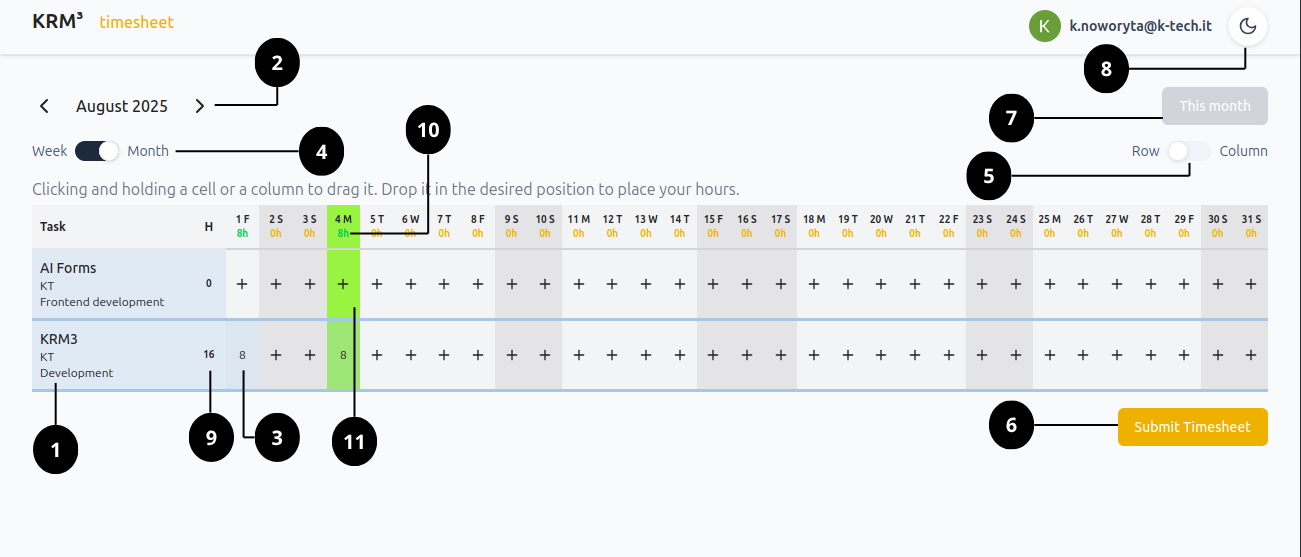This screenshot has width=1301, height=557.
Task: Add KRM3 hours on 31 S
Action: coord(1250,354)
